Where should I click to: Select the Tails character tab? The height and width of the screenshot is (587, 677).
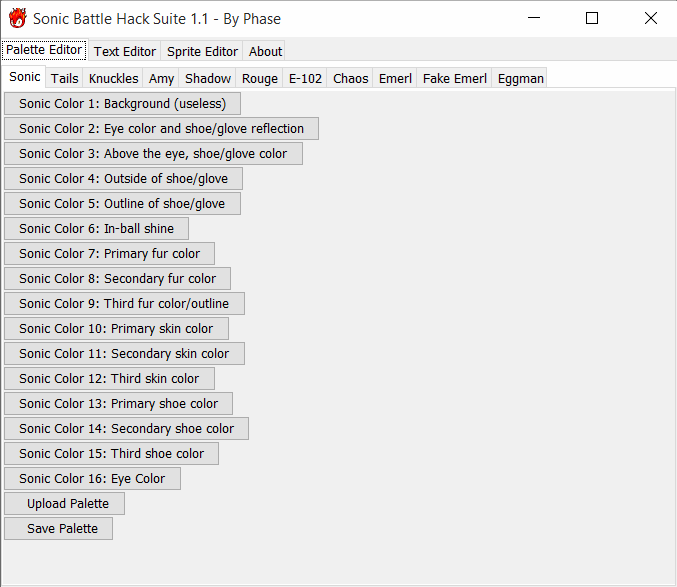[65, 78]
